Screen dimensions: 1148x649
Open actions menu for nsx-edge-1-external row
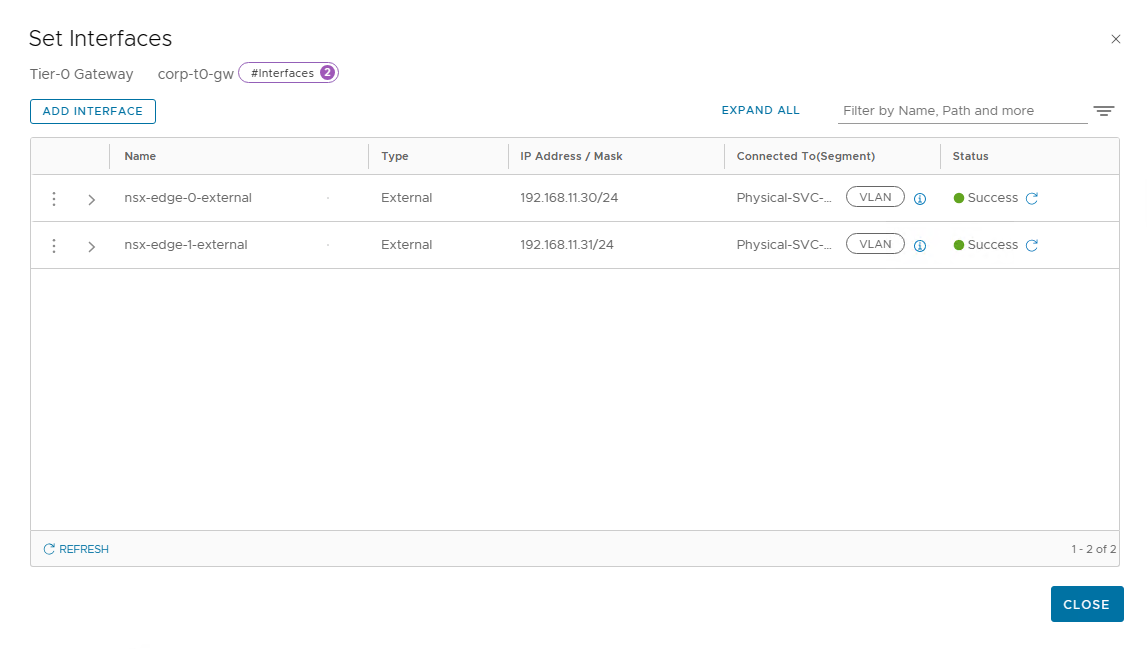[x=53, y=245]
